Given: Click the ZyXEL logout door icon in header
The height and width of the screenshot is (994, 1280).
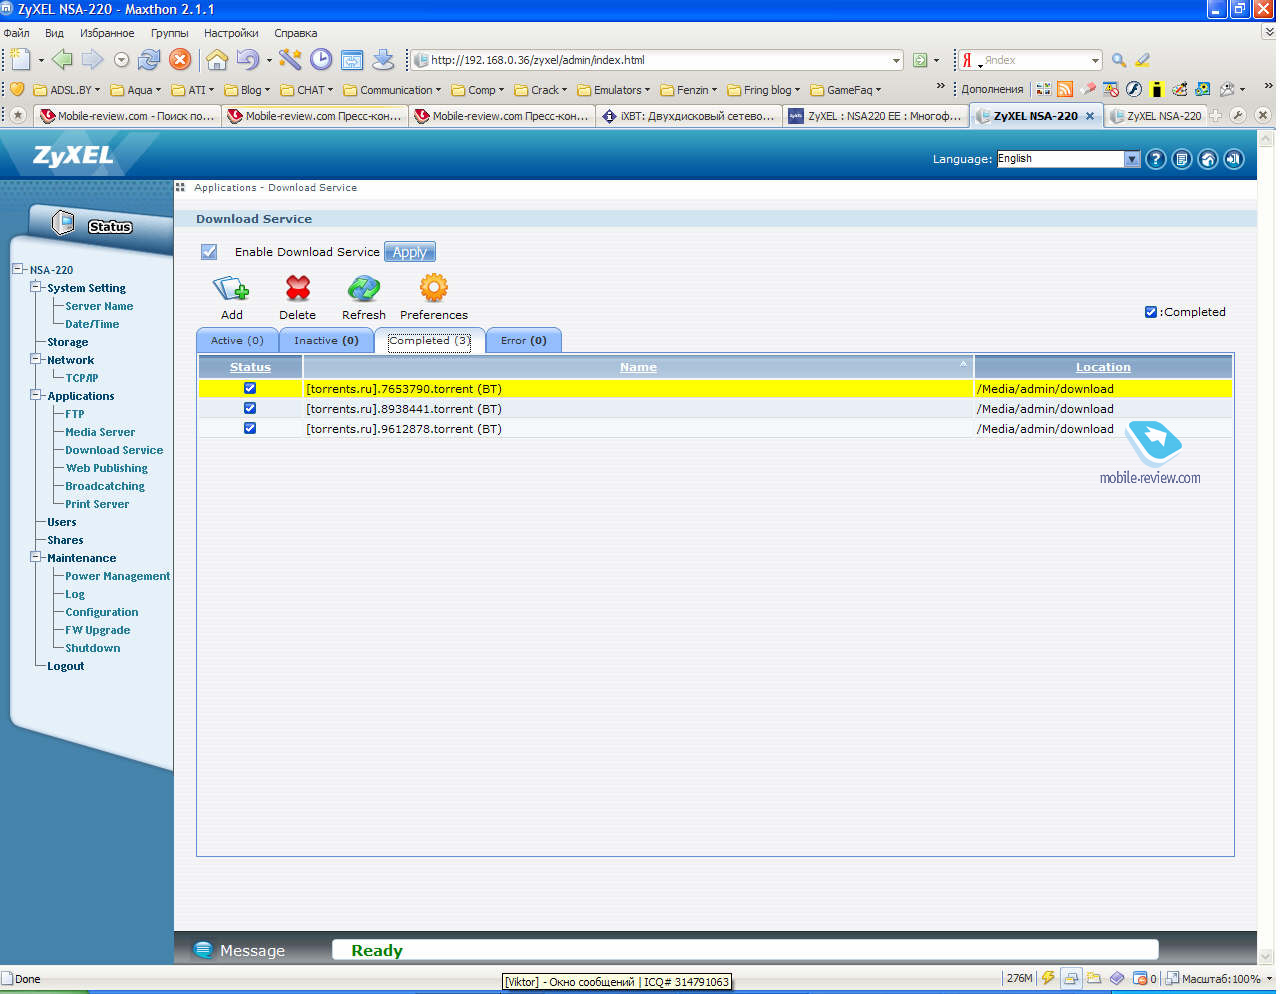Looking at the screenshot, I should [1234, 159].
